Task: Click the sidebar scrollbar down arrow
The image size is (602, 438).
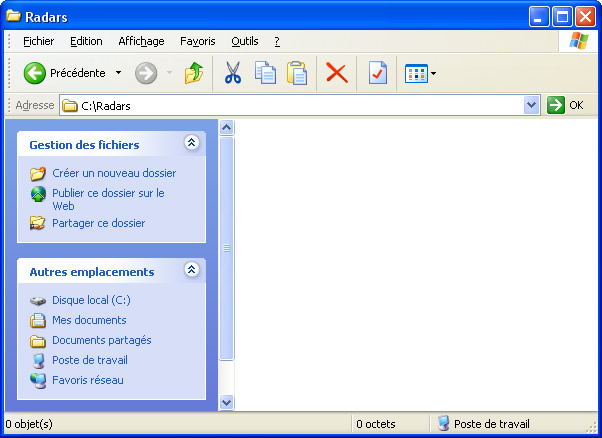Action: coord(227,402)
